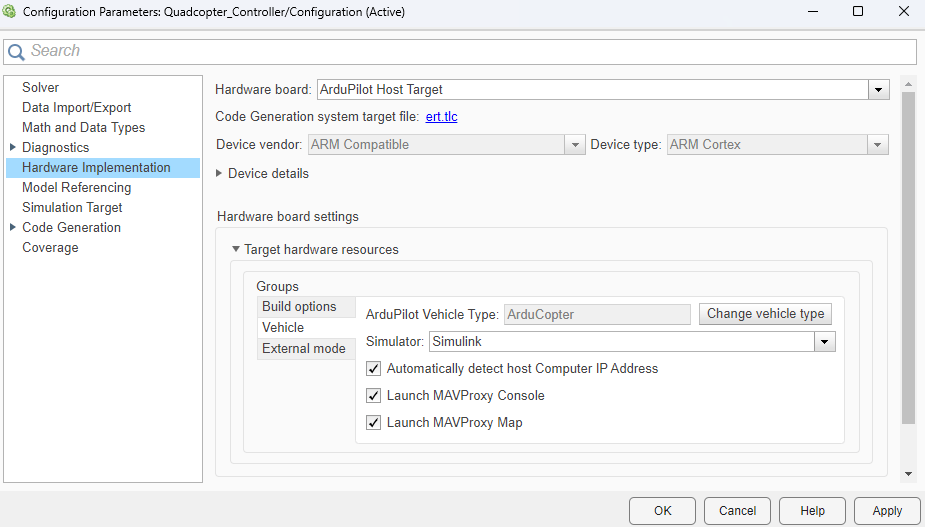
Task: Open Data Import/Export settings
Action: tap(77, 107)
